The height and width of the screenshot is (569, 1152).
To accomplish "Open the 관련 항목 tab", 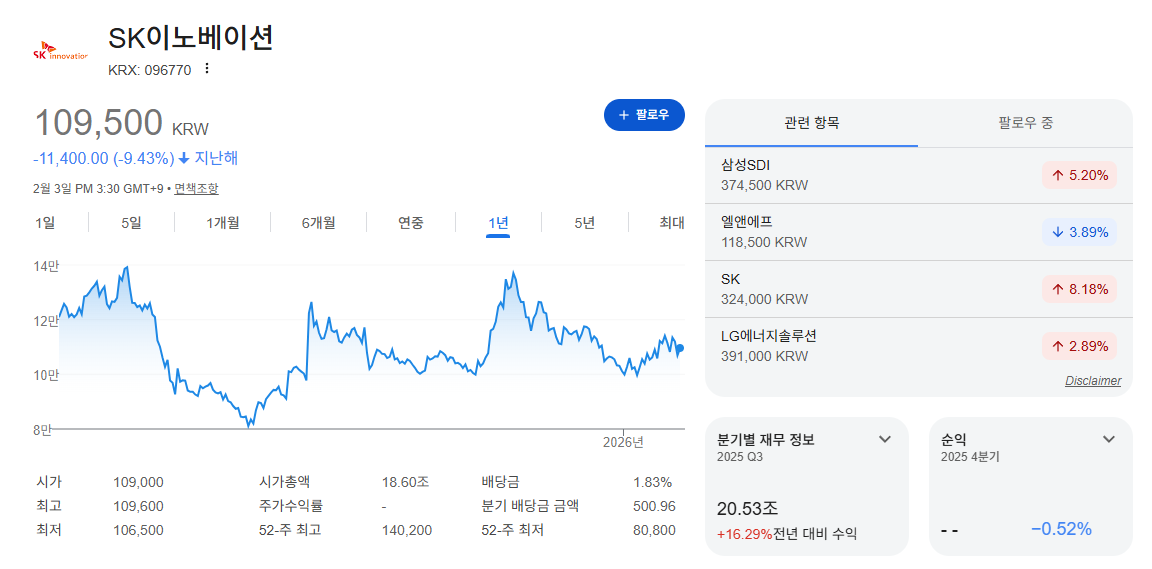I will pyautogui.click(x=812, y=123).
